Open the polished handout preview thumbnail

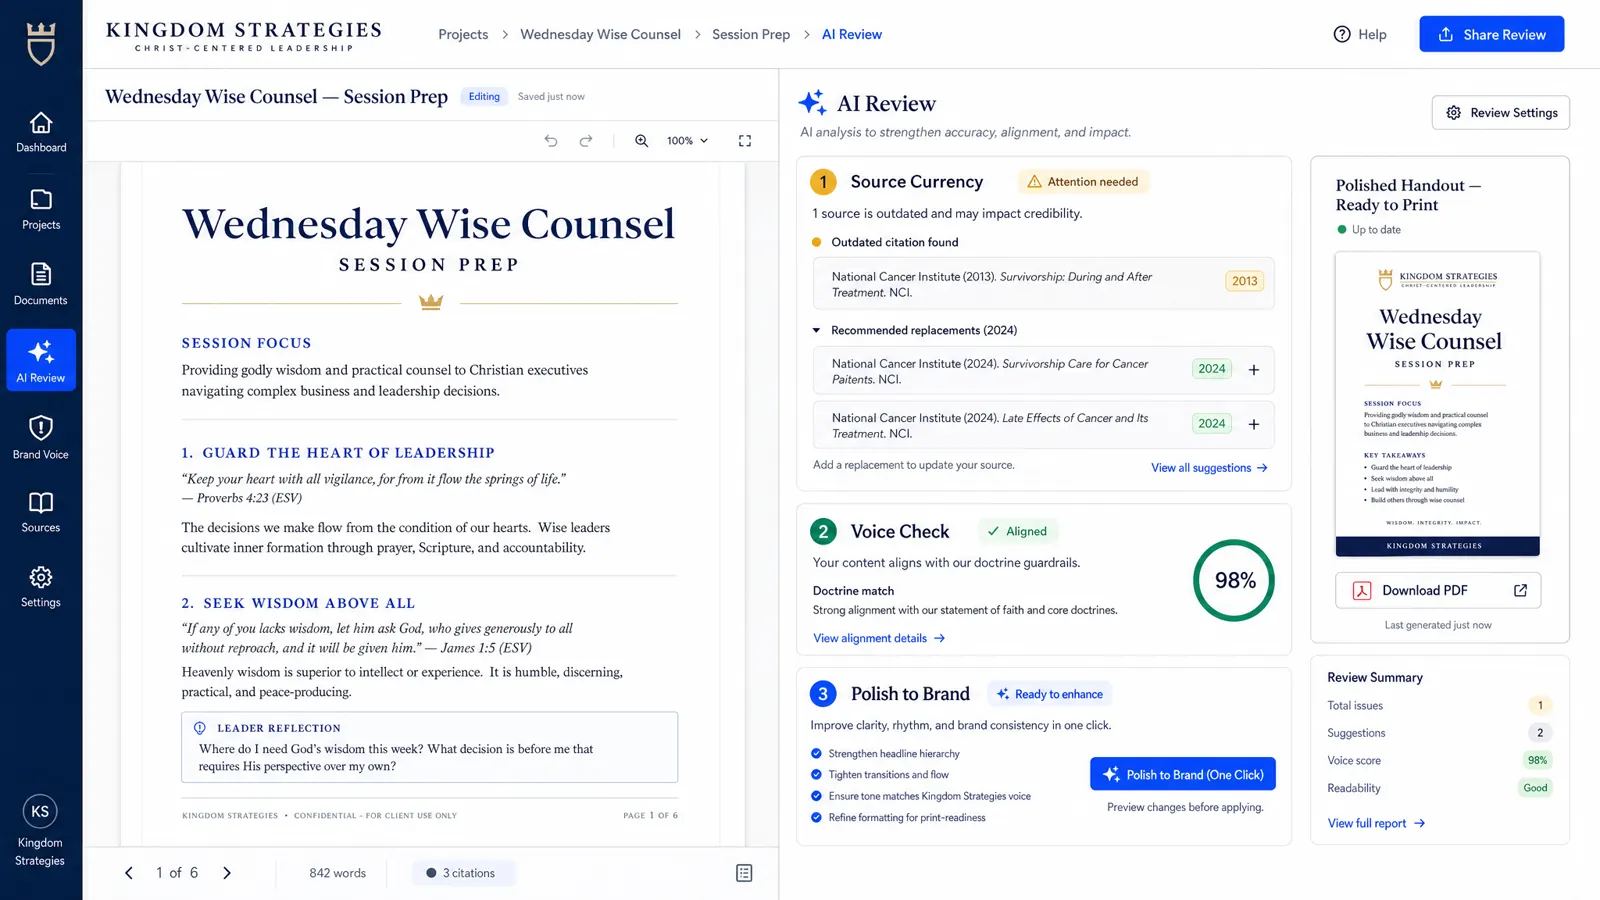[1438, 404]
